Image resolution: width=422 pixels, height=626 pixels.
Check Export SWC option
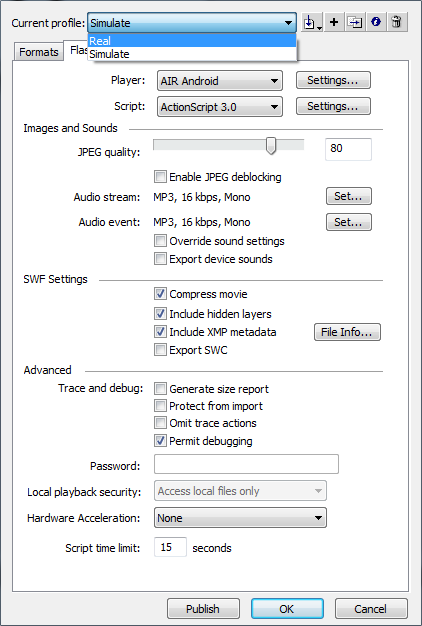tap(160, 350)
